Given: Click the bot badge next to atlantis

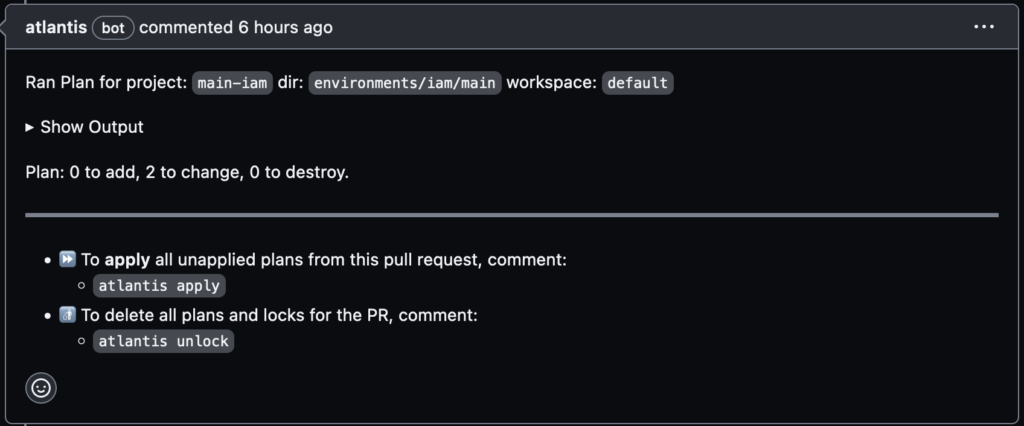Looking at the screenshot, I should (113, 28).
